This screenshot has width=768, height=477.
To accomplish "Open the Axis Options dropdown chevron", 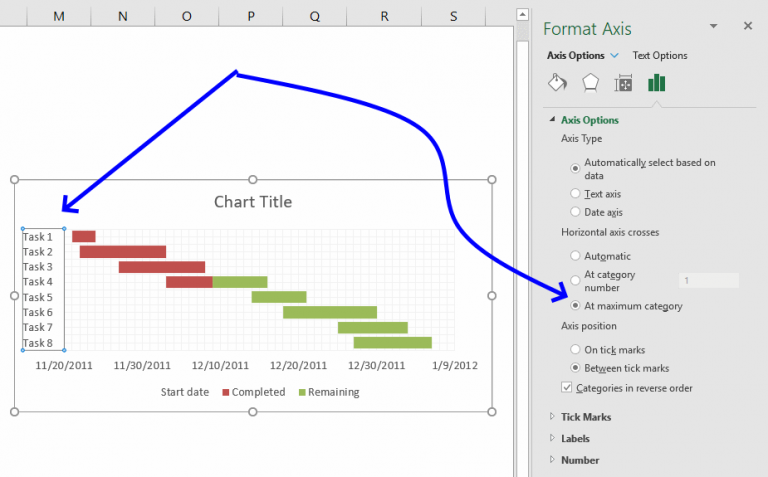I will pos(614,55).
